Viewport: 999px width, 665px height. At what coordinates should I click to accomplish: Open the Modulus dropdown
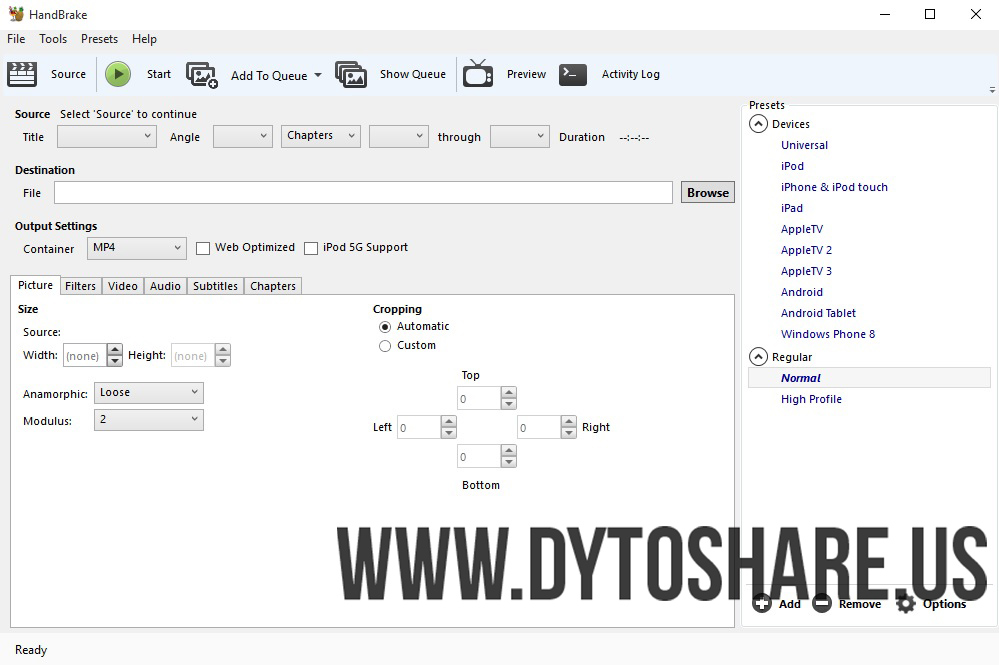[148, 420]
